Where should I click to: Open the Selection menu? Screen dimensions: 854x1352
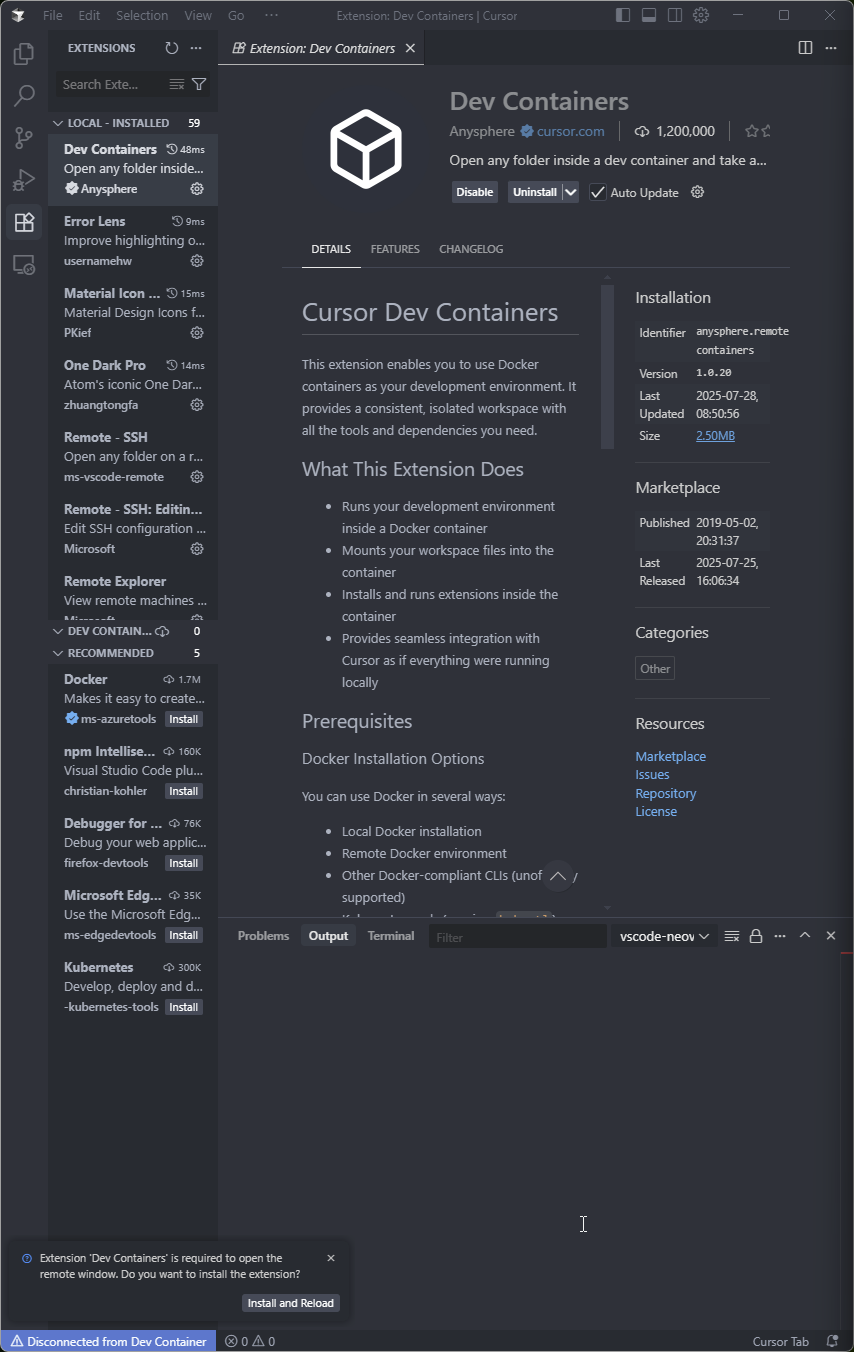[x=142, y=15]
